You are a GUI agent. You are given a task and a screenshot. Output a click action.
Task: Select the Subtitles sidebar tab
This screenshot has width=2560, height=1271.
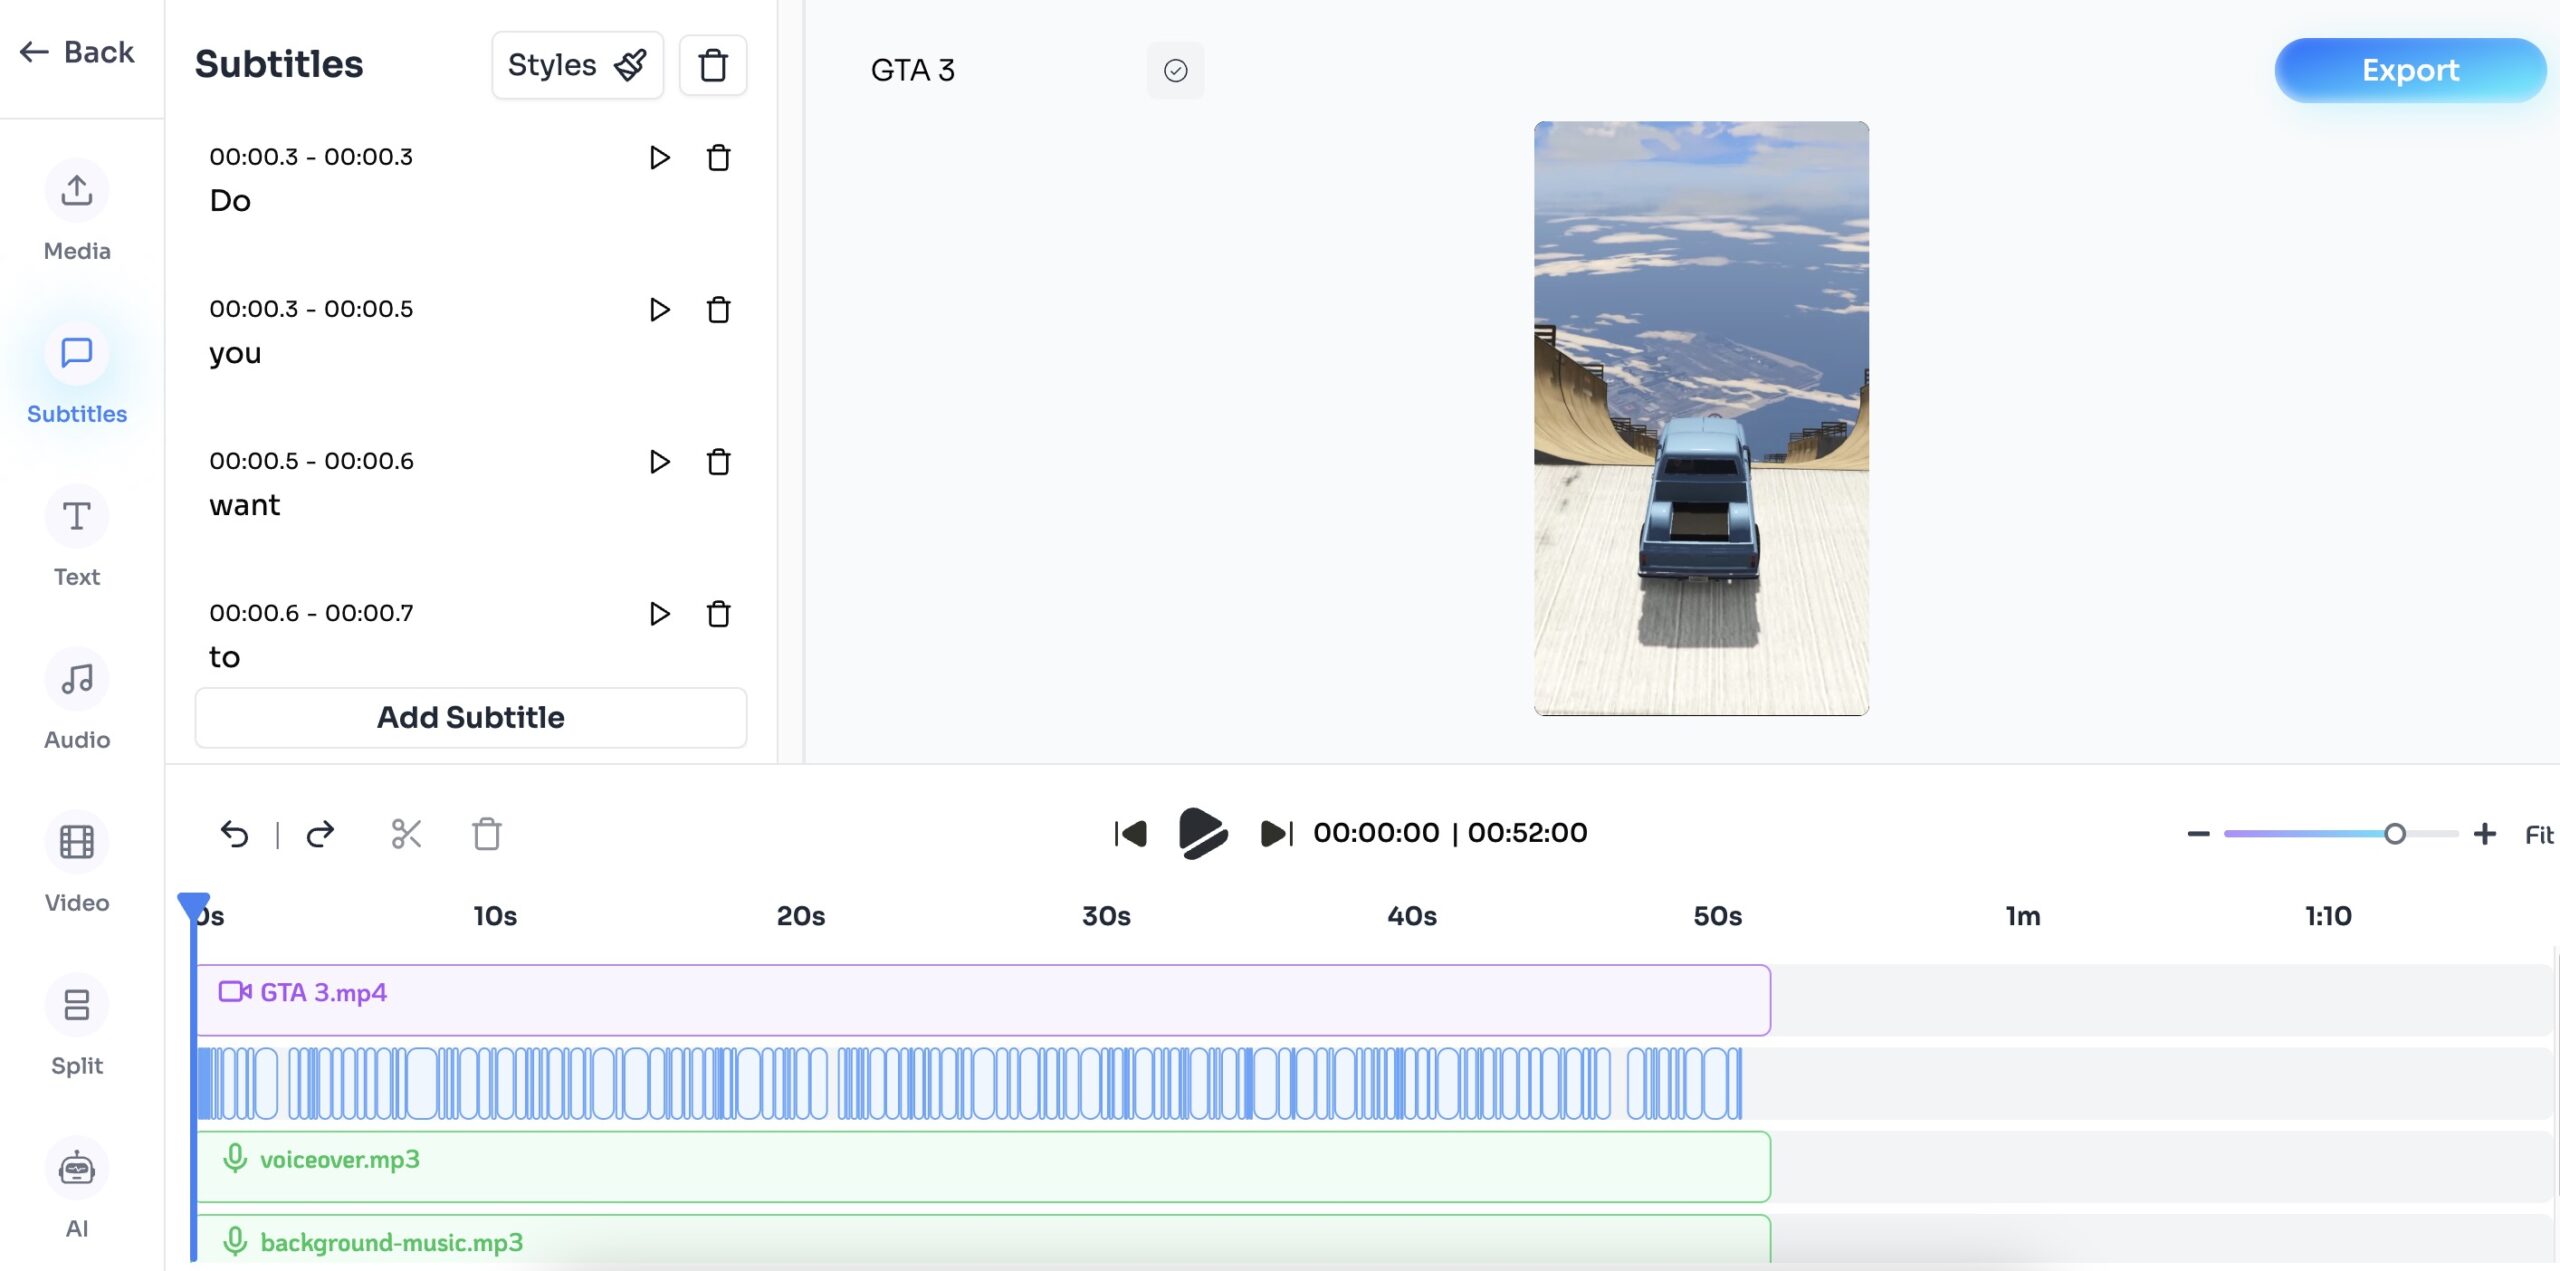pos(77,374)
